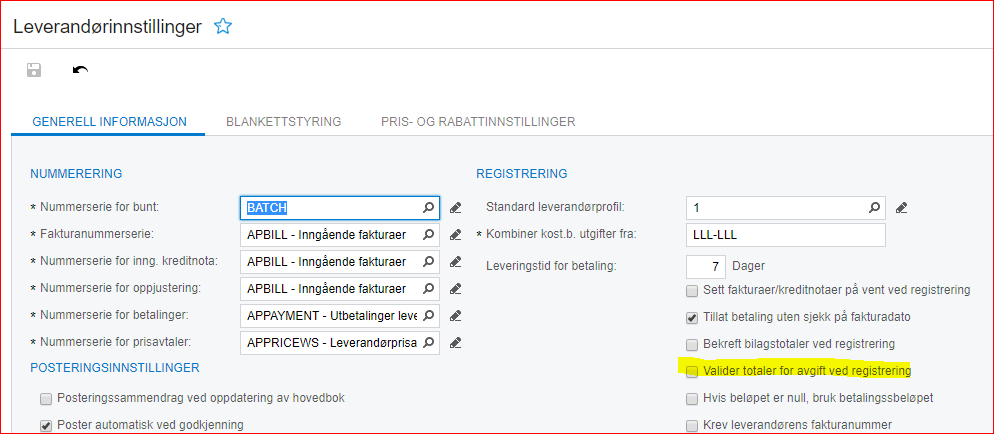994x434 pixels.
Task: Uncheck Tillat betaling uten sjekk på fakturadato
Action: point(692,318)
